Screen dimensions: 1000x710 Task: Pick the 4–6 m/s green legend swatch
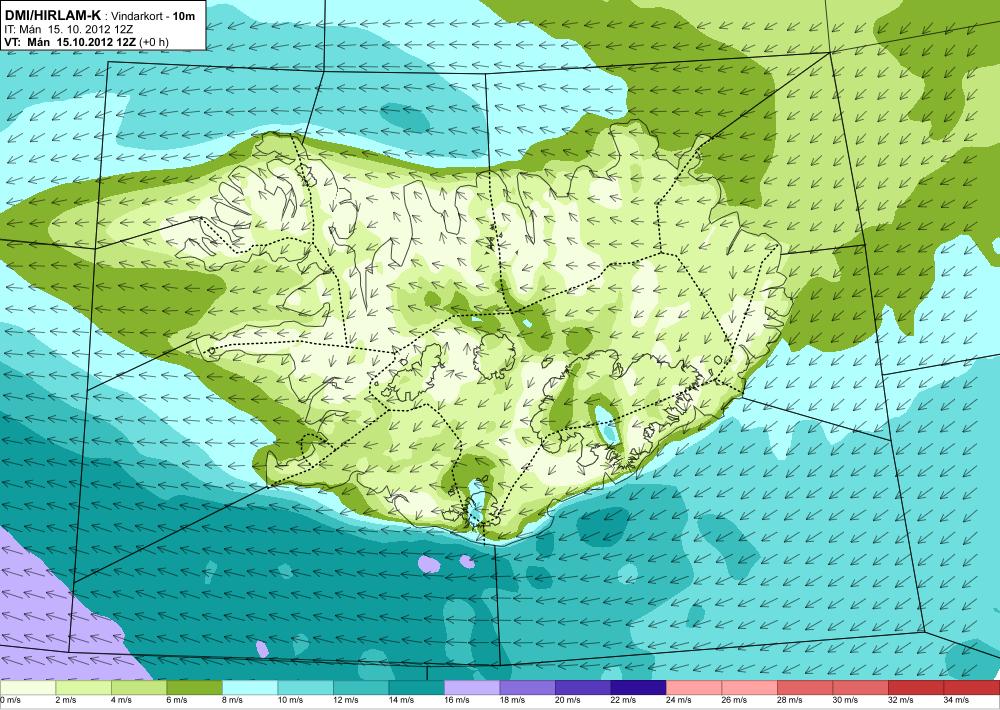click(x=138, y=688)
